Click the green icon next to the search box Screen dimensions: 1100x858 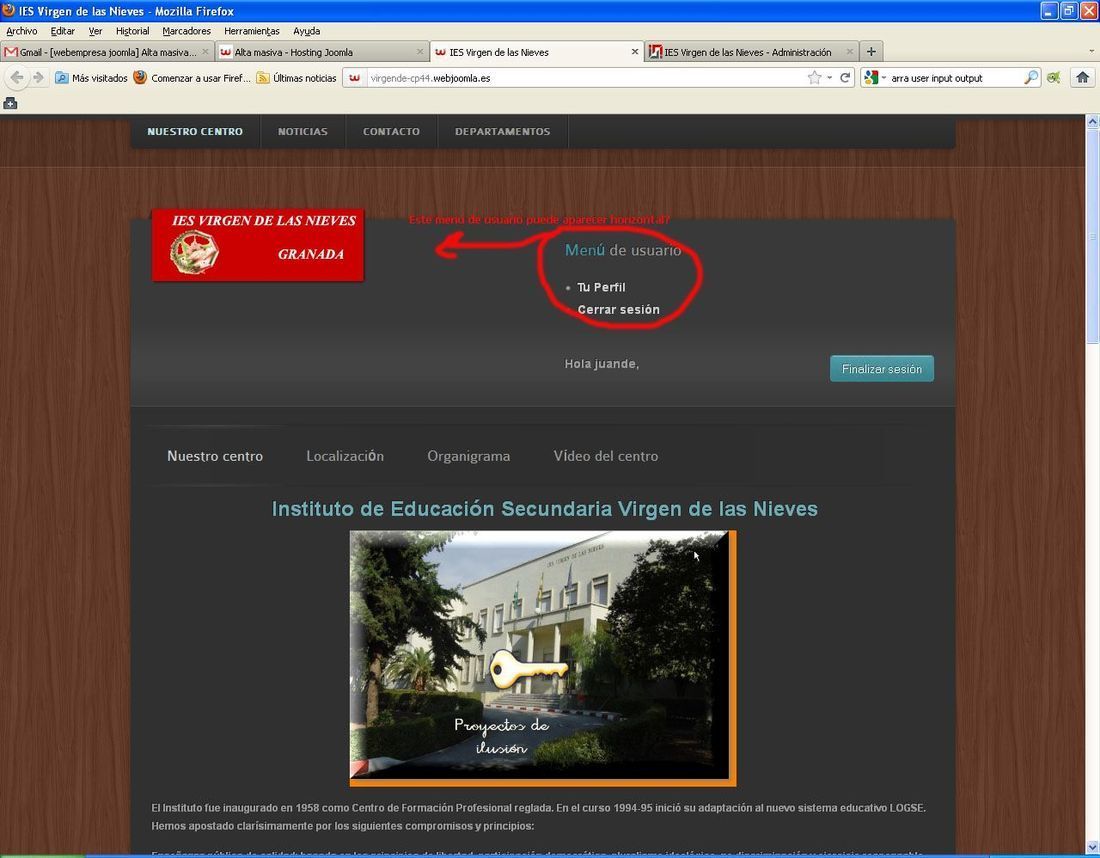[1054, 78]
